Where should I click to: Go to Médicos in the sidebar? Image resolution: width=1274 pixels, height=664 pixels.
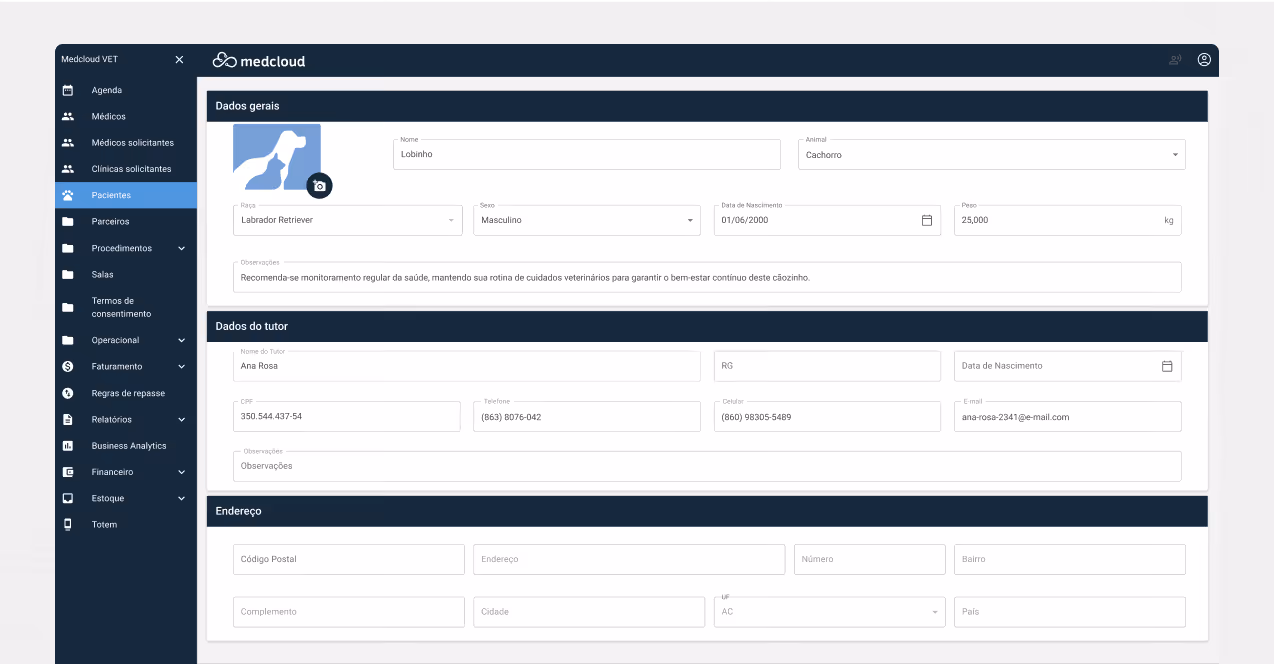click(x=126, y=116)
